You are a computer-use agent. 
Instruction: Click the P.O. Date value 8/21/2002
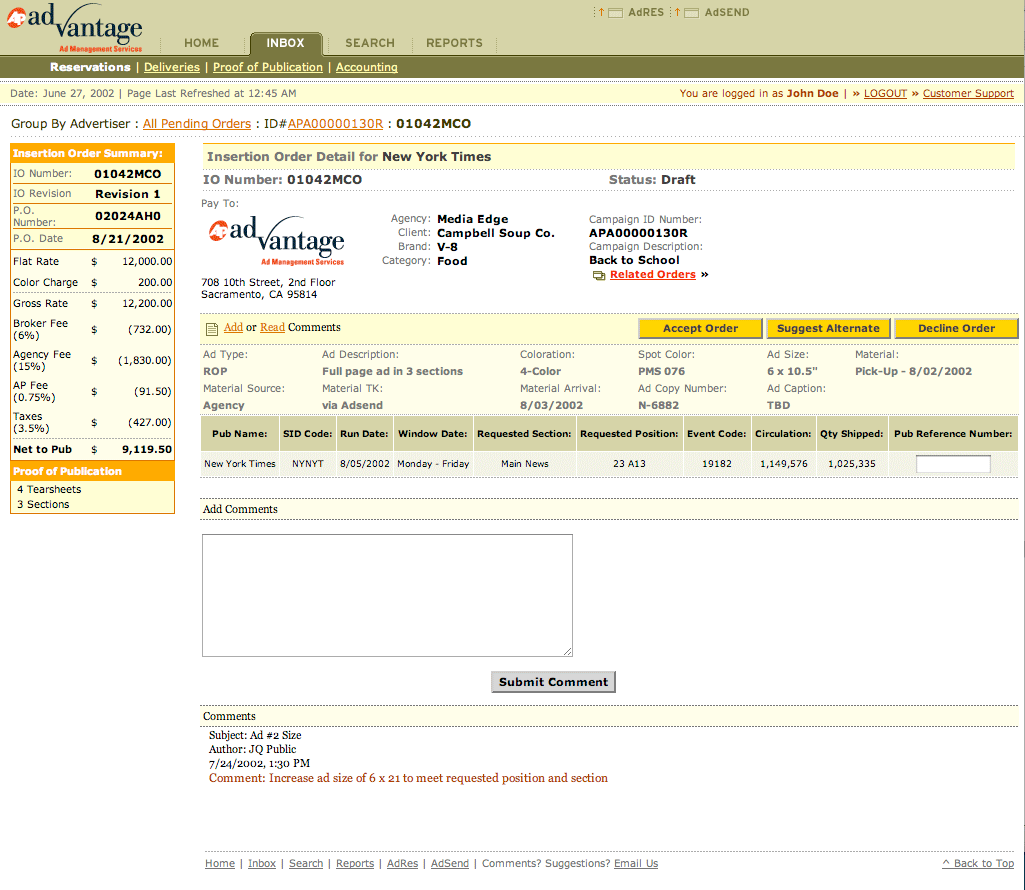coord(127,239)
